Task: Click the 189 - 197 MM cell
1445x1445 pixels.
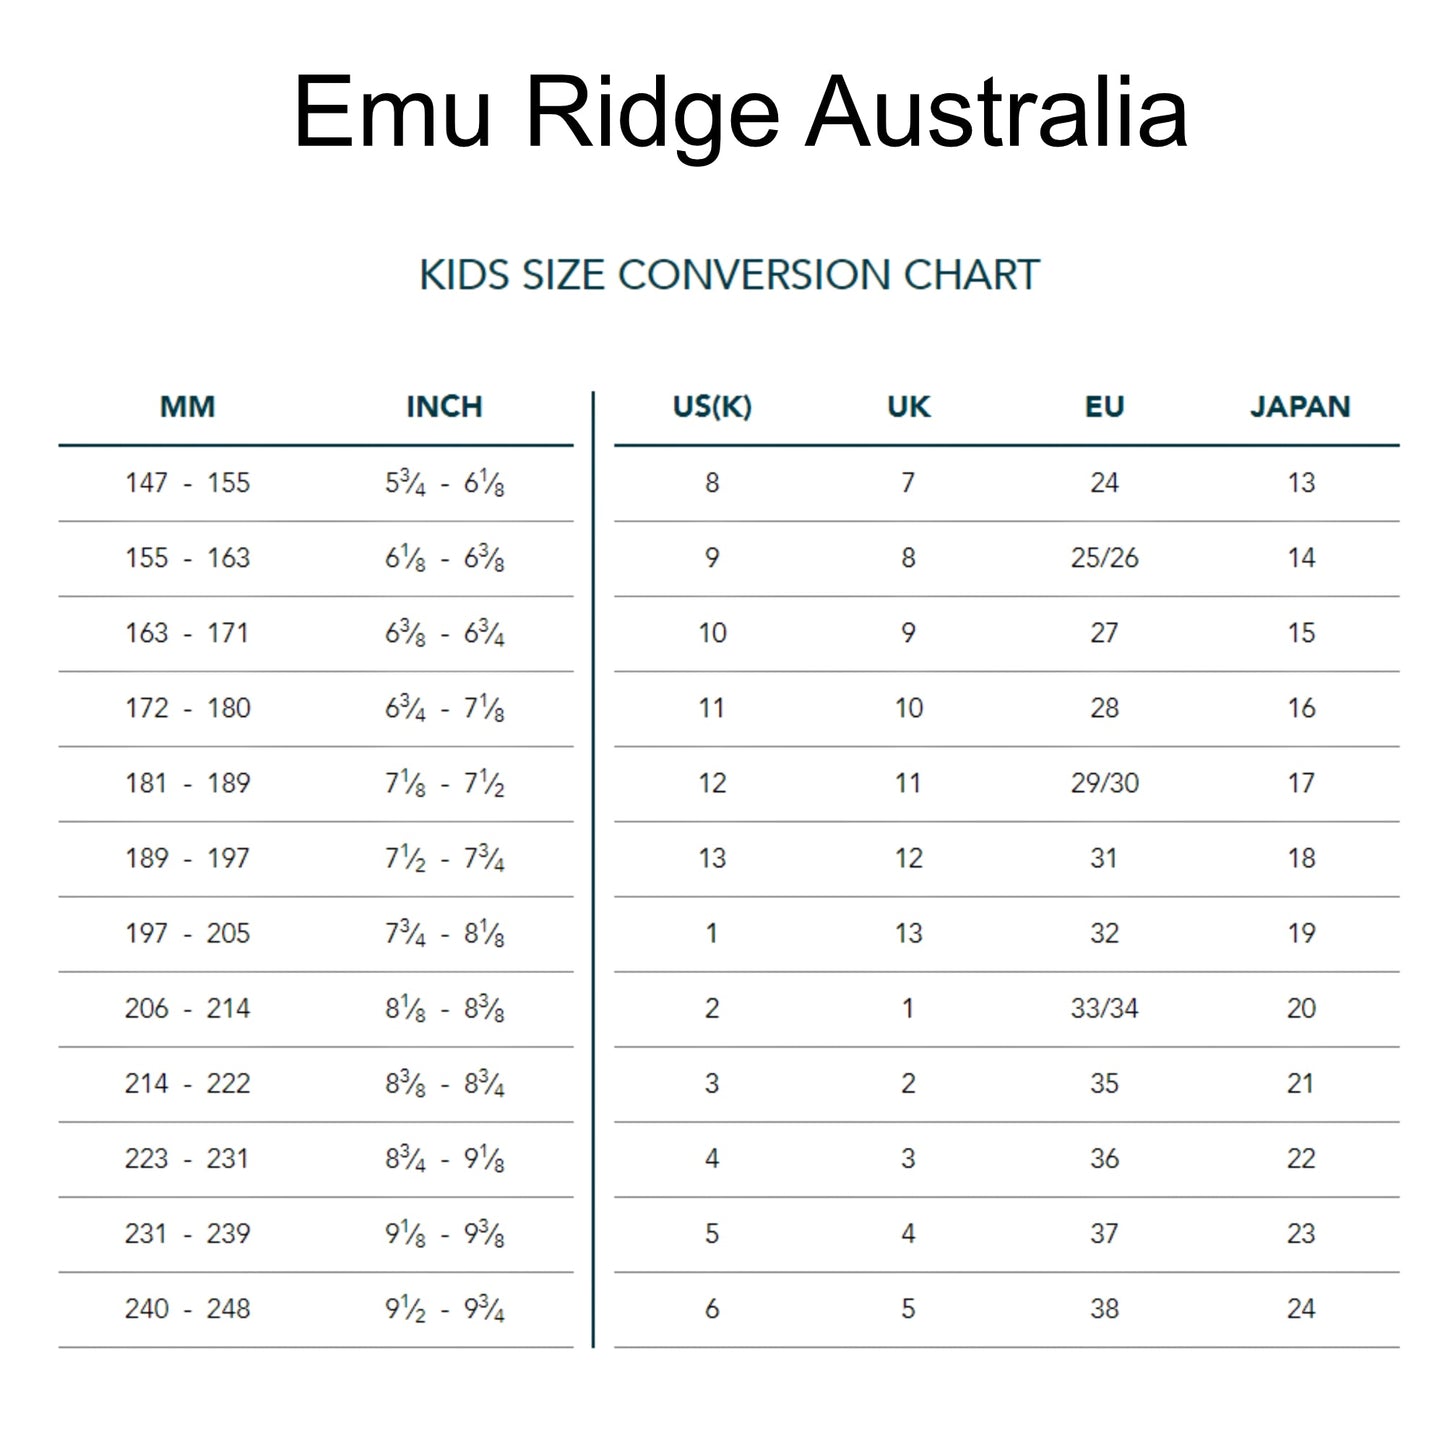Action: (x=187, y=858)
